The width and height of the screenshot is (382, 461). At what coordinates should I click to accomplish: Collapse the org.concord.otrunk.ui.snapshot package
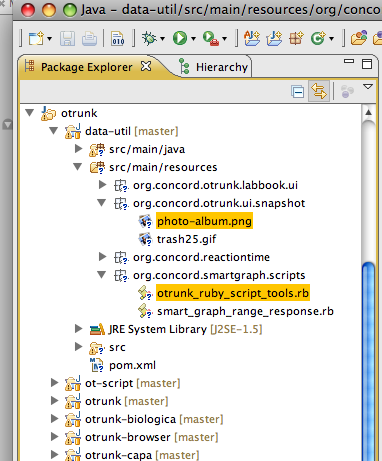coord(102,203)
